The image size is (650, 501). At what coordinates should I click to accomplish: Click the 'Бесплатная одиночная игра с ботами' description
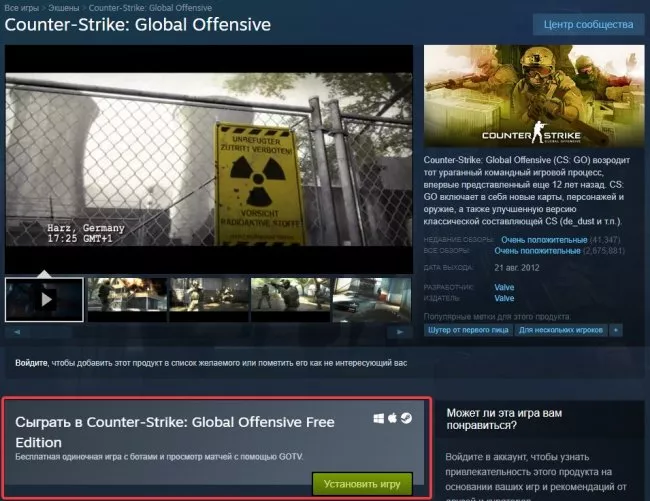[x=159, y=457]
